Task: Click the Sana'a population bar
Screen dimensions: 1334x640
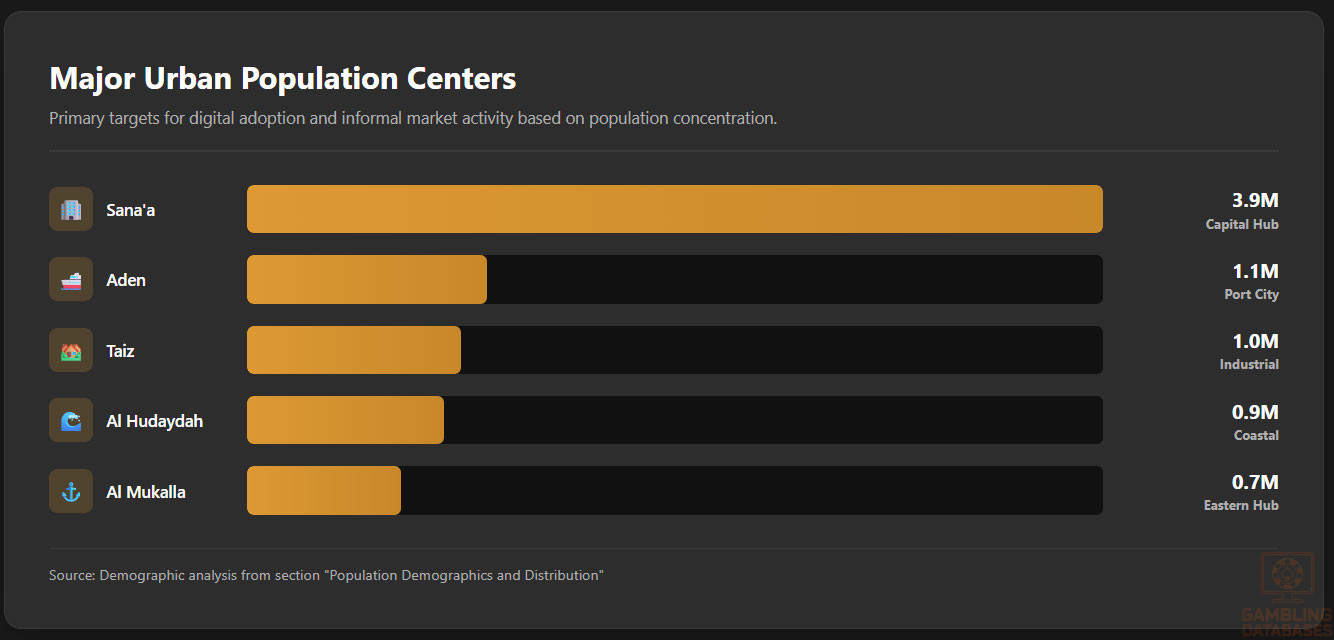Action: point(674,210)
